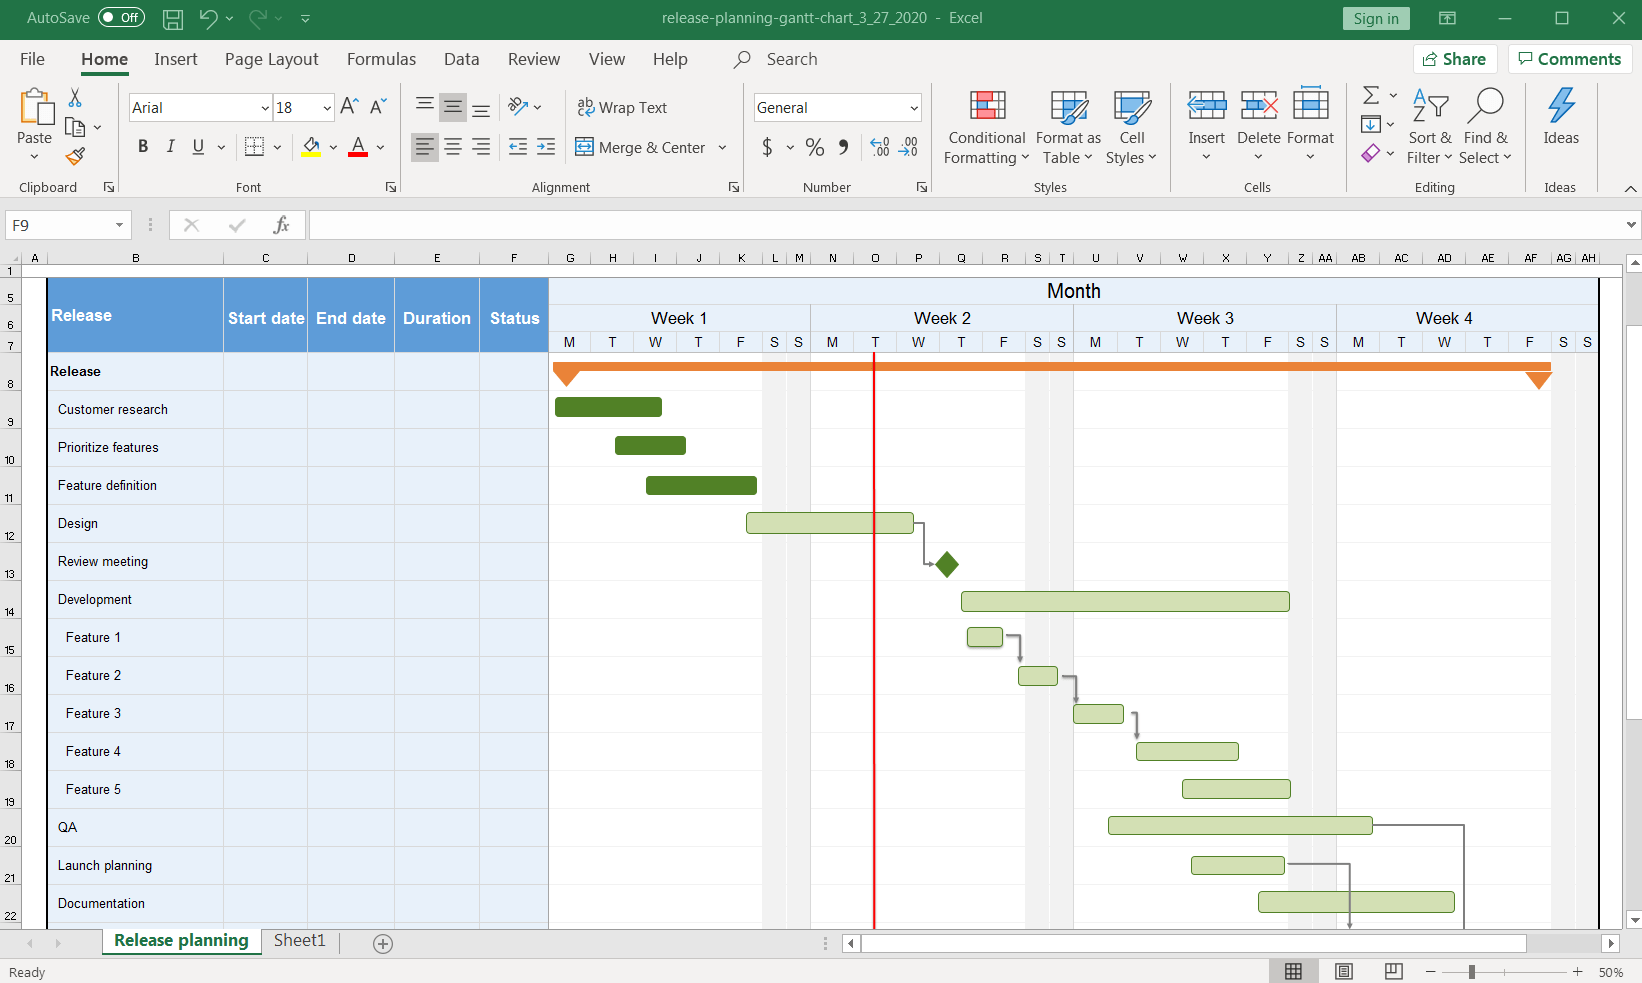This screenshot has width=1642, height=983.
Task: Toggle Bold formatting
Action: (x=143, y=147)
